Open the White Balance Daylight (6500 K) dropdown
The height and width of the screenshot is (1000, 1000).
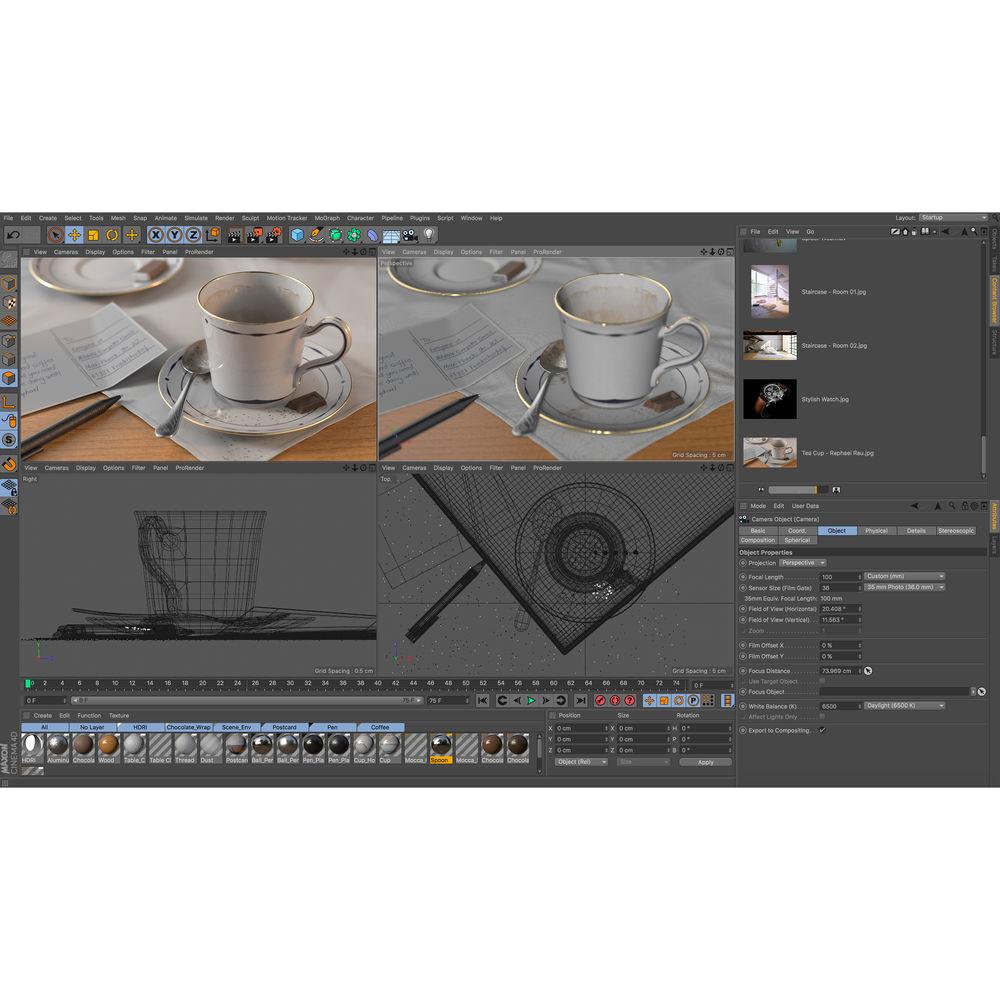[x=905, y=705]
